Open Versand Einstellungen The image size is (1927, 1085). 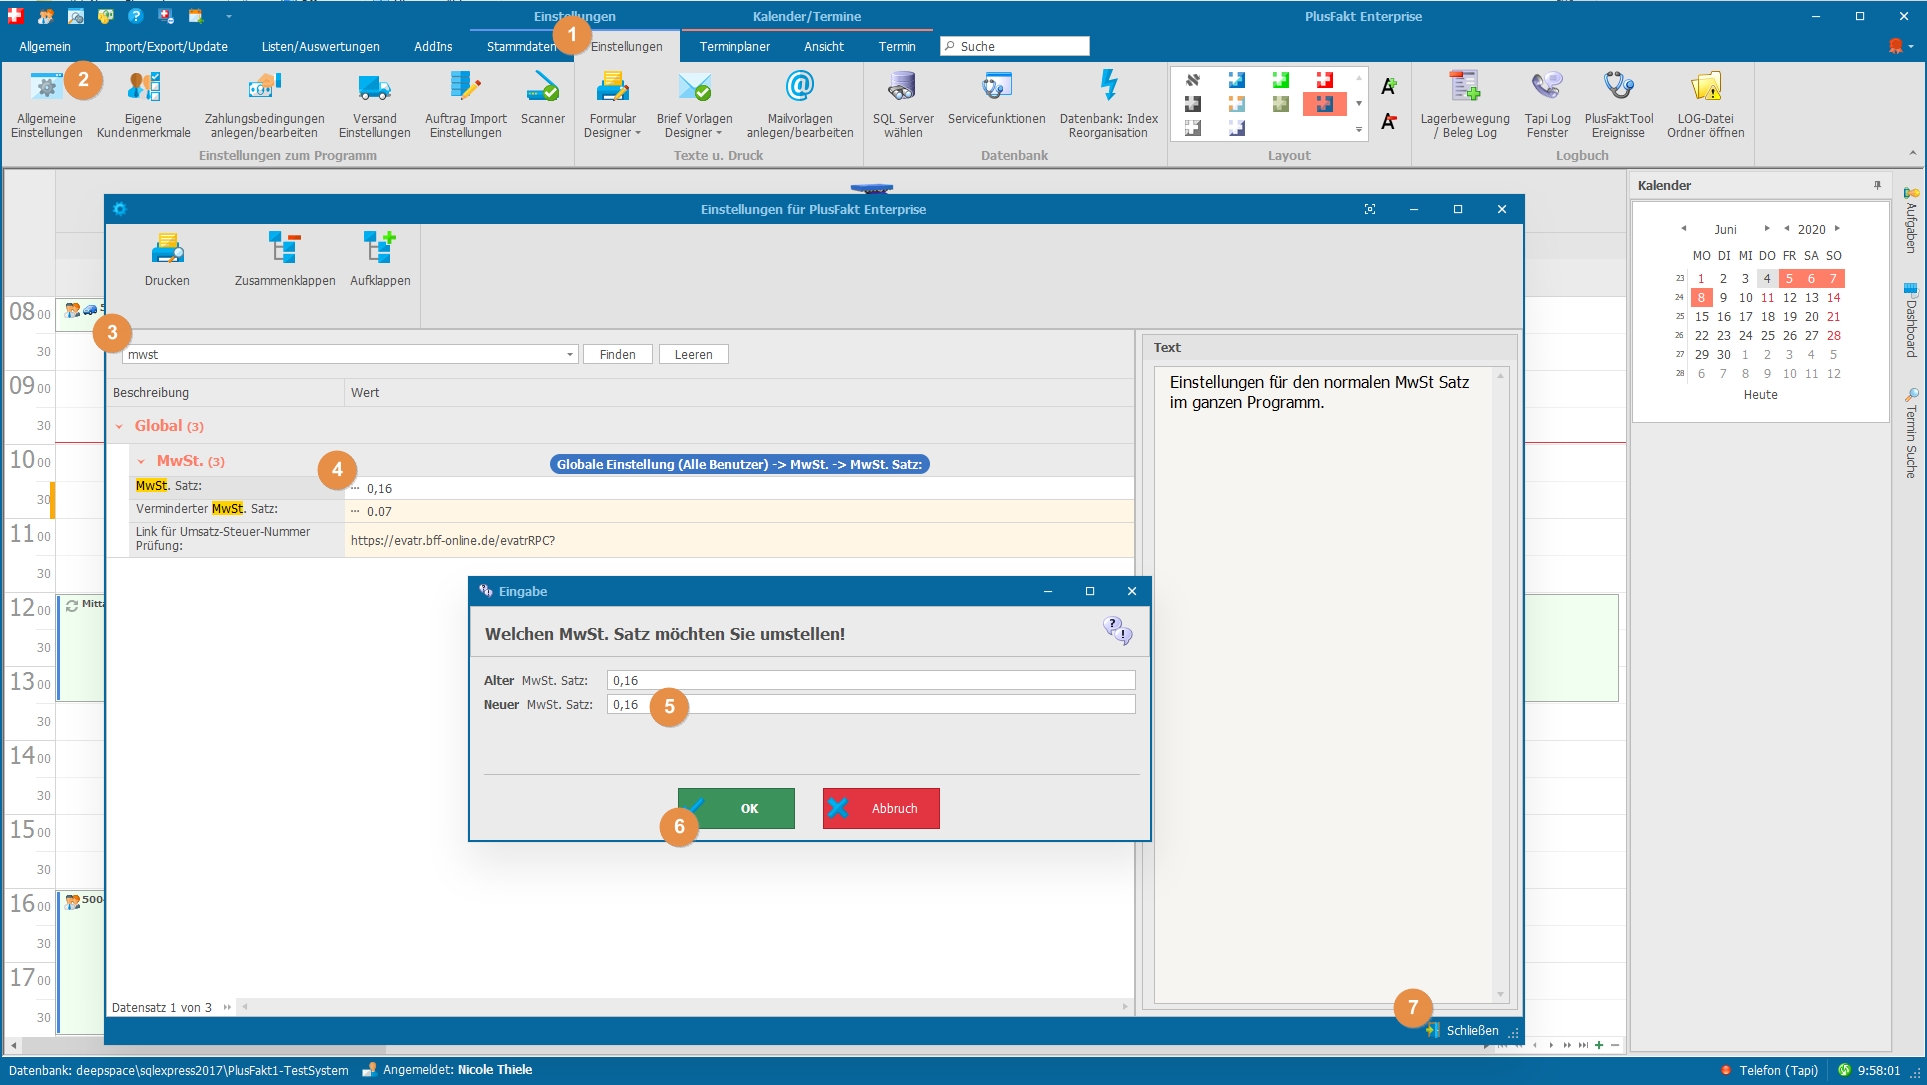click(374, 105)
